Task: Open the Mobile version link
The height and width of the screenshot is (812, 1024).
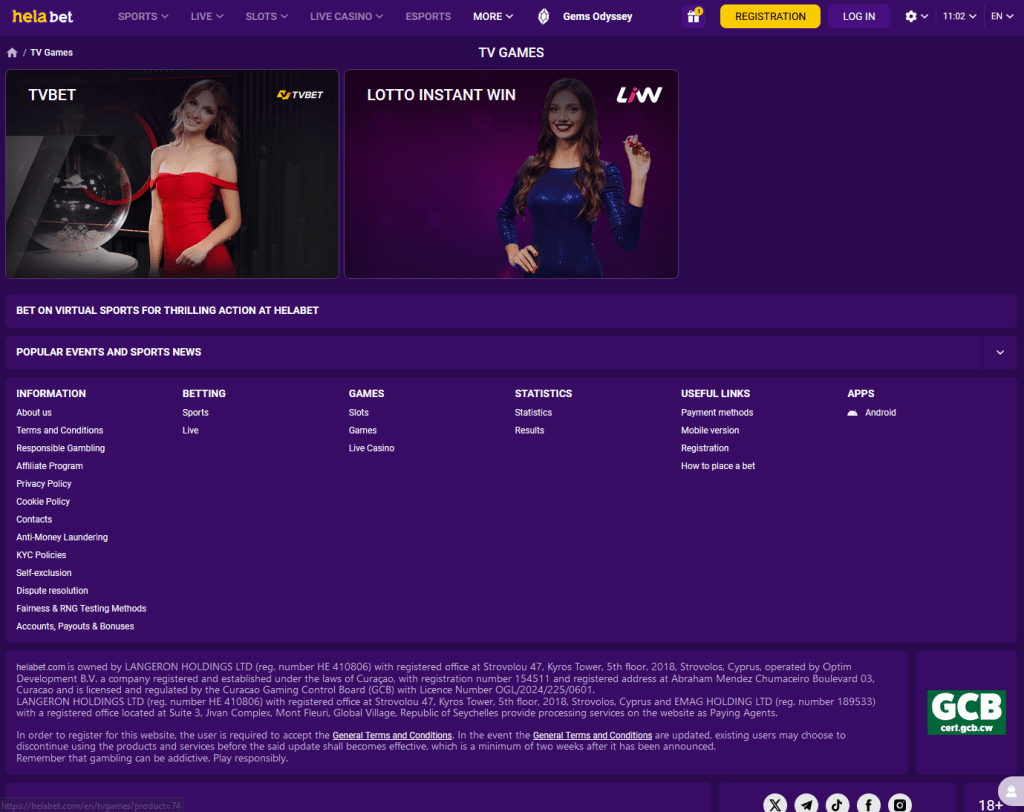Action: click(710, 430)
